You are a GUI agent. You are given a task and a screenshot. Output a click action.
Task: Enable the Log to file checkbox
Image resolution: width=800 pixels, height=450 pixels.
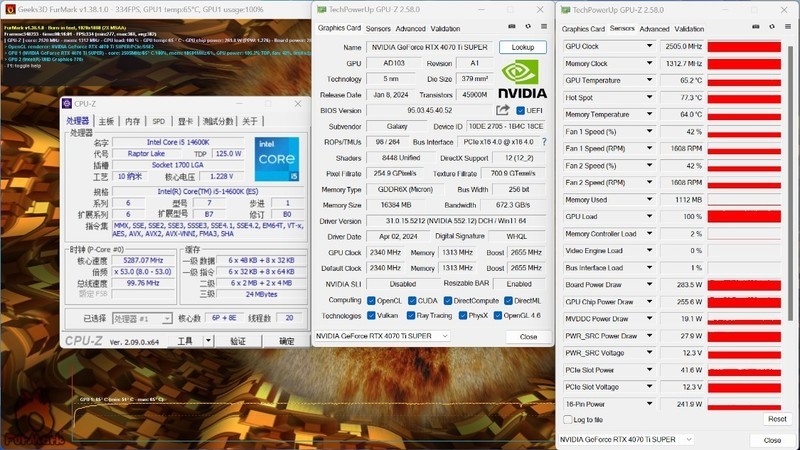pyautogui.click(x=569, y=420)
